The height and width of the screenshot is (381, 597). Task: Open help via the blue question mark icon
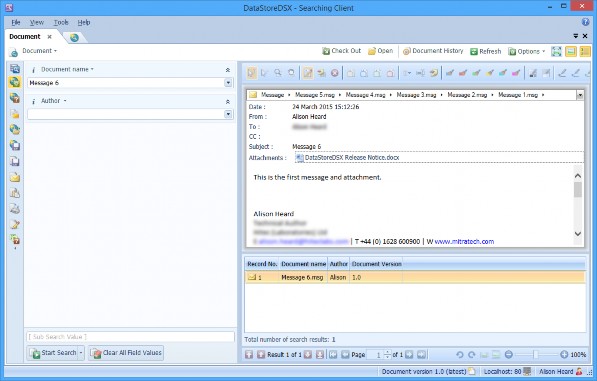(586, 22)
